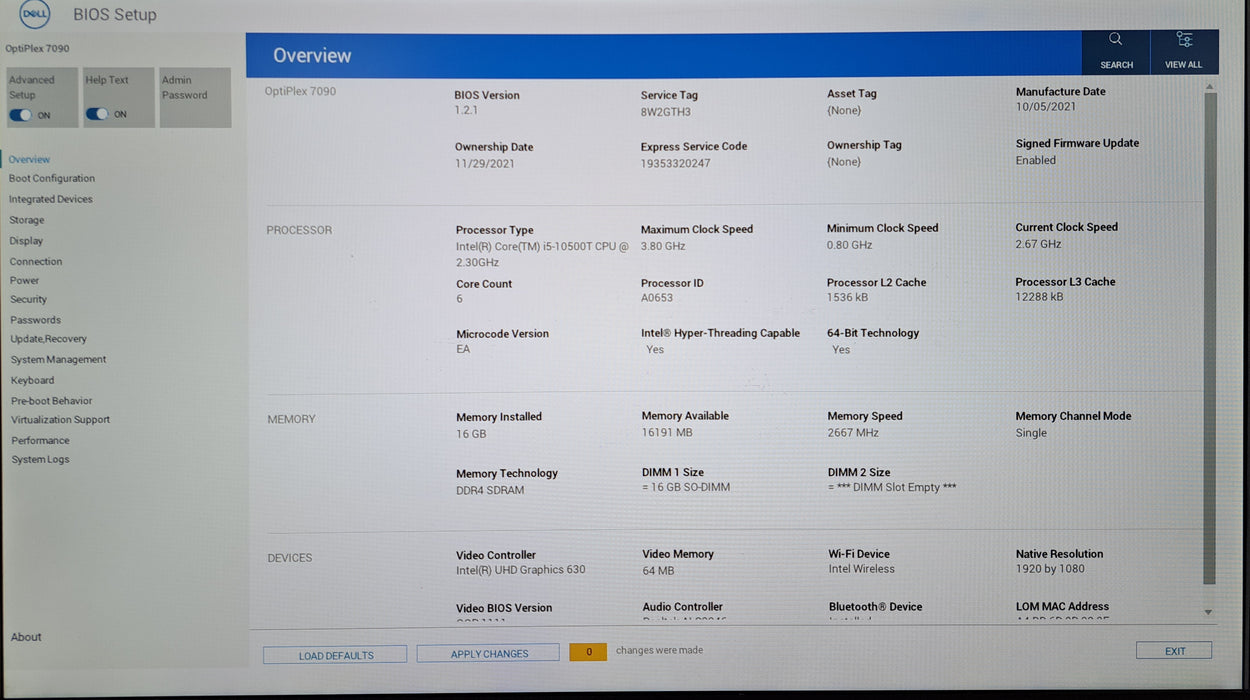Open Display section
The width and height of the screenshot is (1250, 700).
[27, 241]
